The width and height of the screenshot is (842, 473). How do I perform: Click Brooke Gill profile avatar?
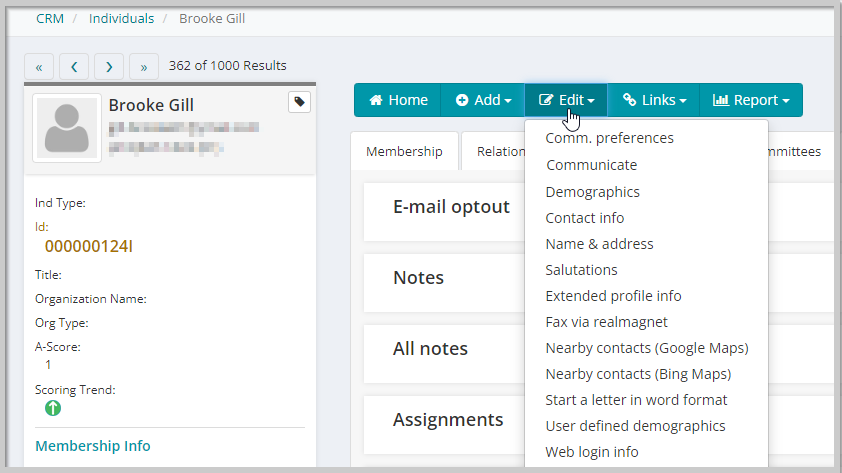67,128
